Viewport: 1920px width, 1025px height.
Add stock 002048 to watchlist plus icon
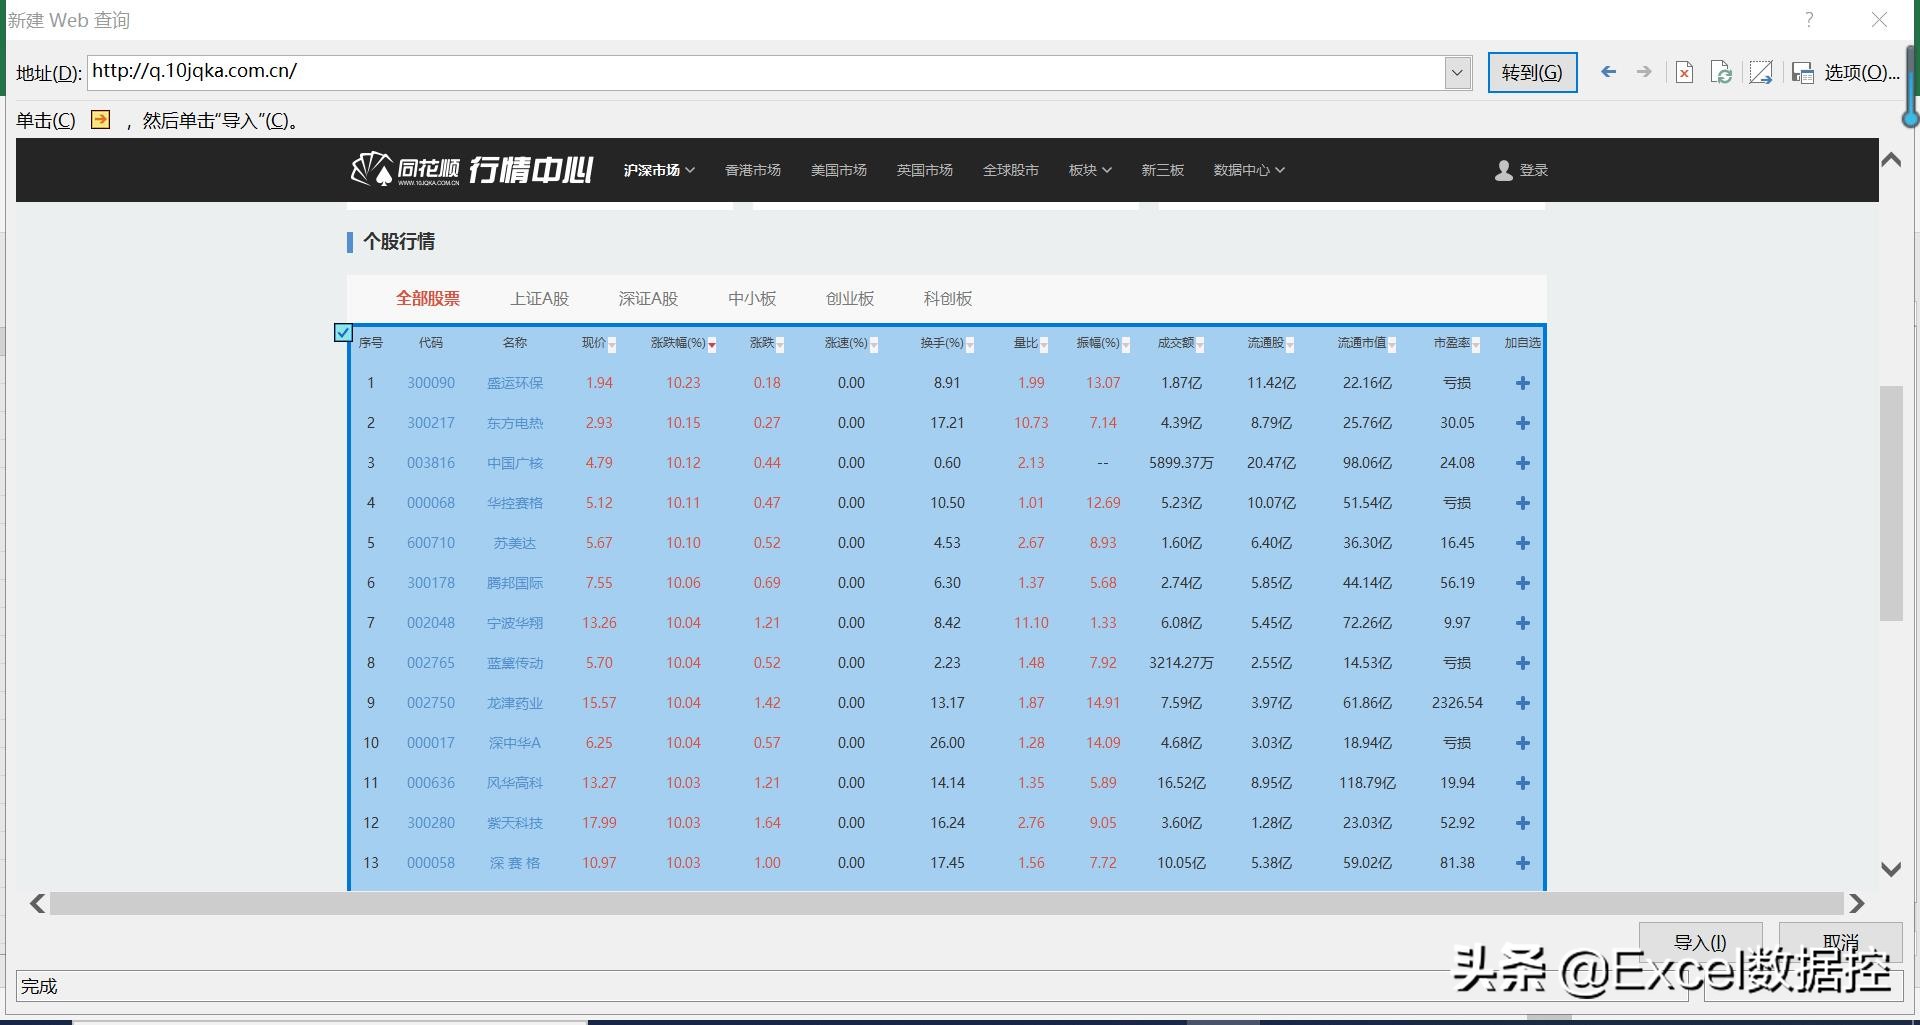pos(1523,623)
